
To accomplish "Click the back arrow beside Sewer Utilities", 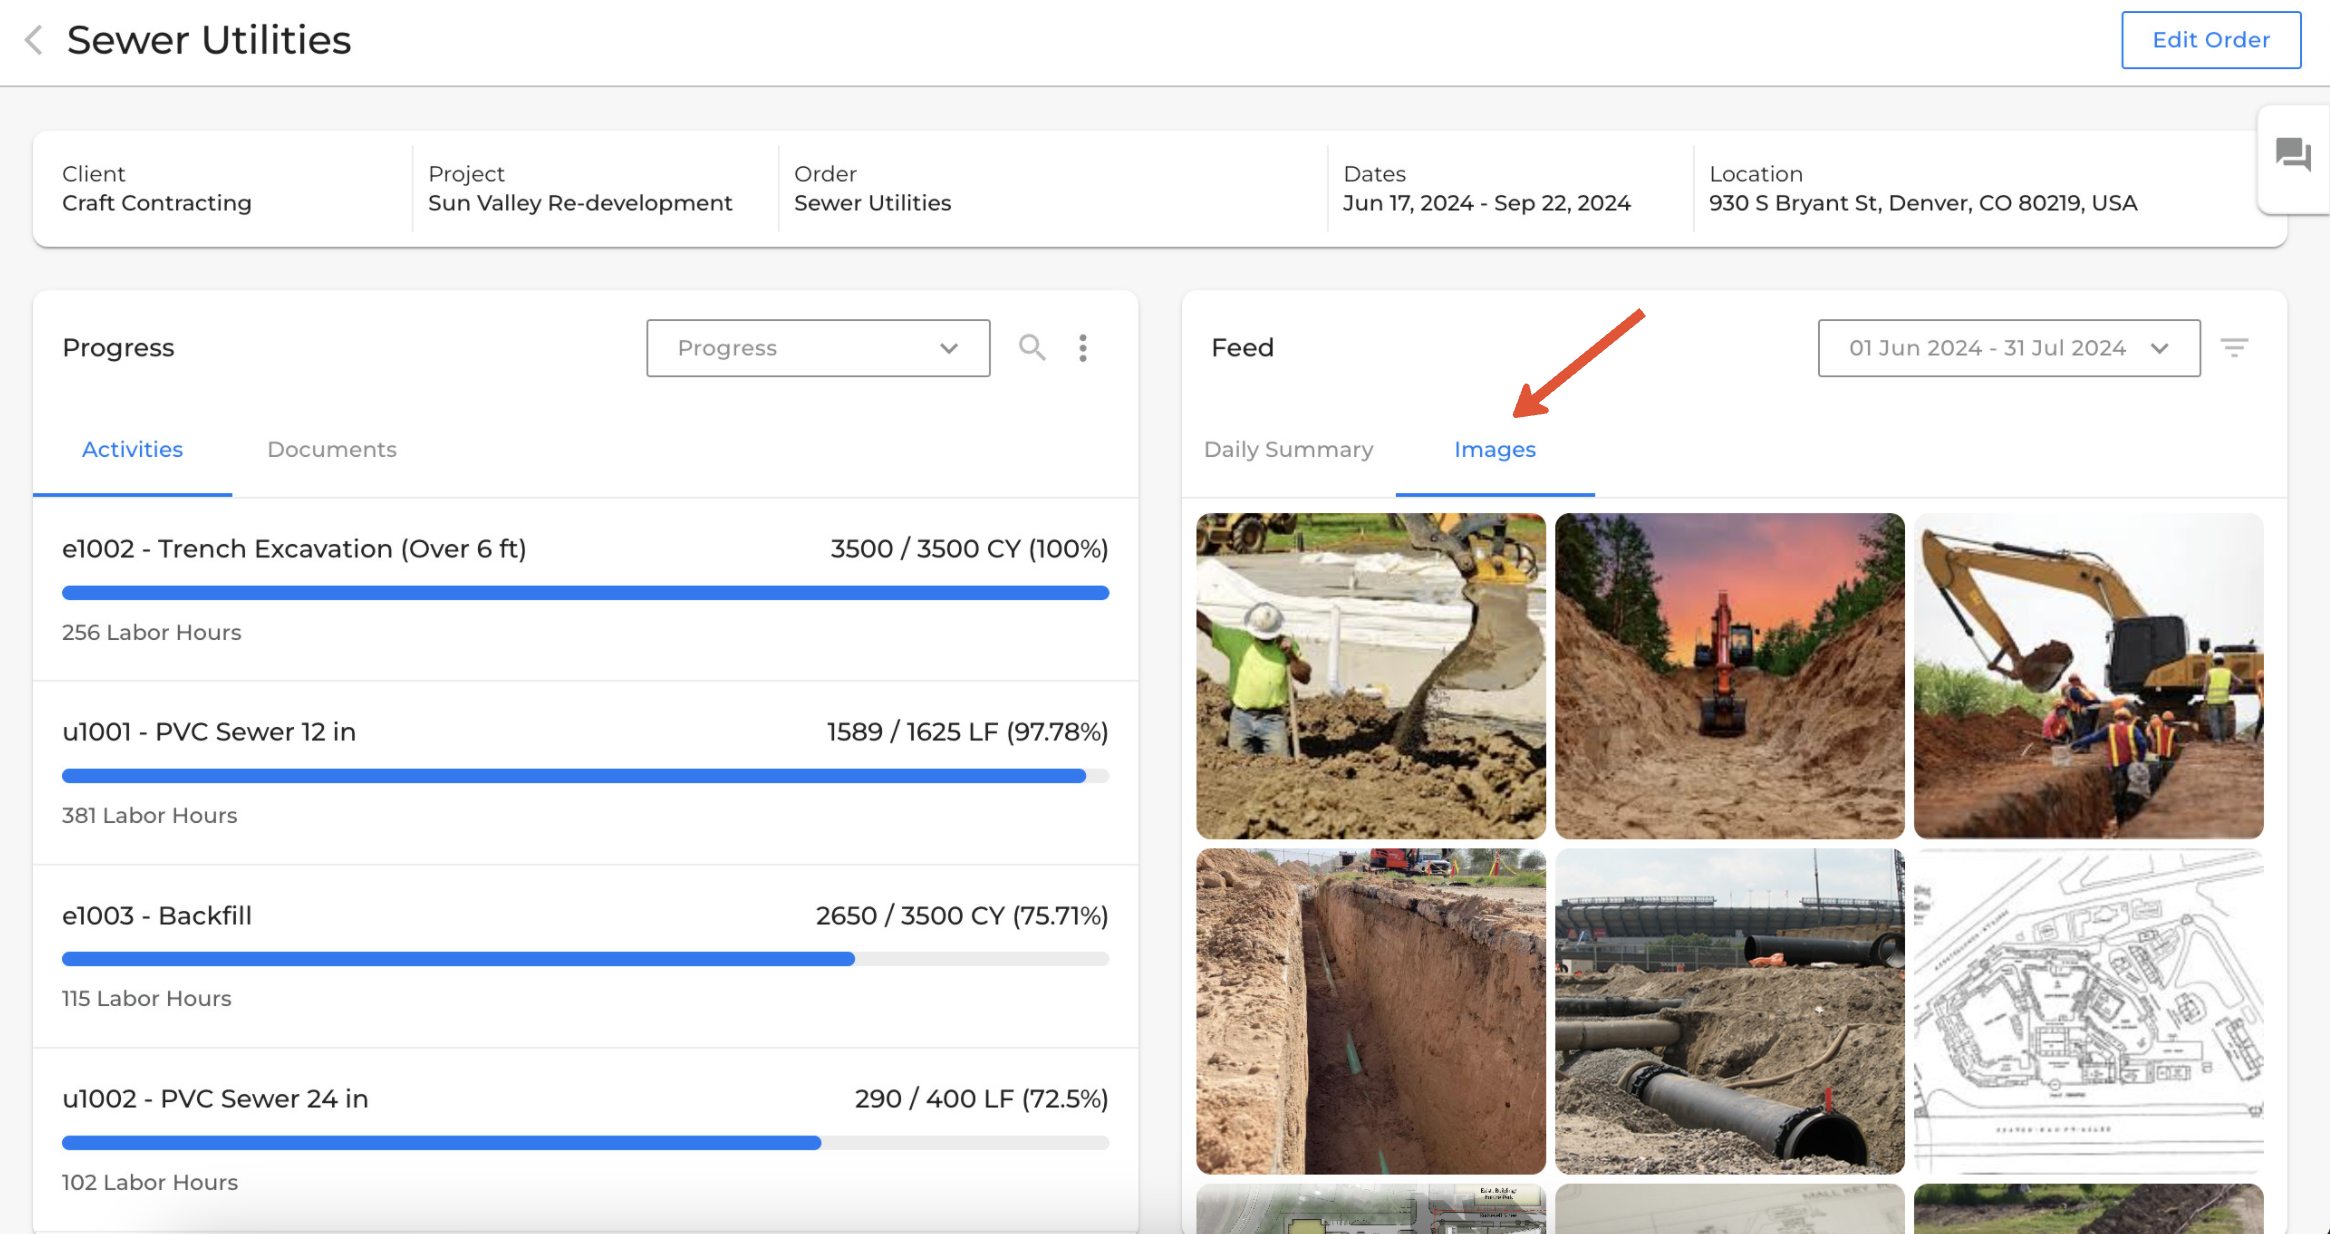I will pyautogui.click(x=34, y=40).
